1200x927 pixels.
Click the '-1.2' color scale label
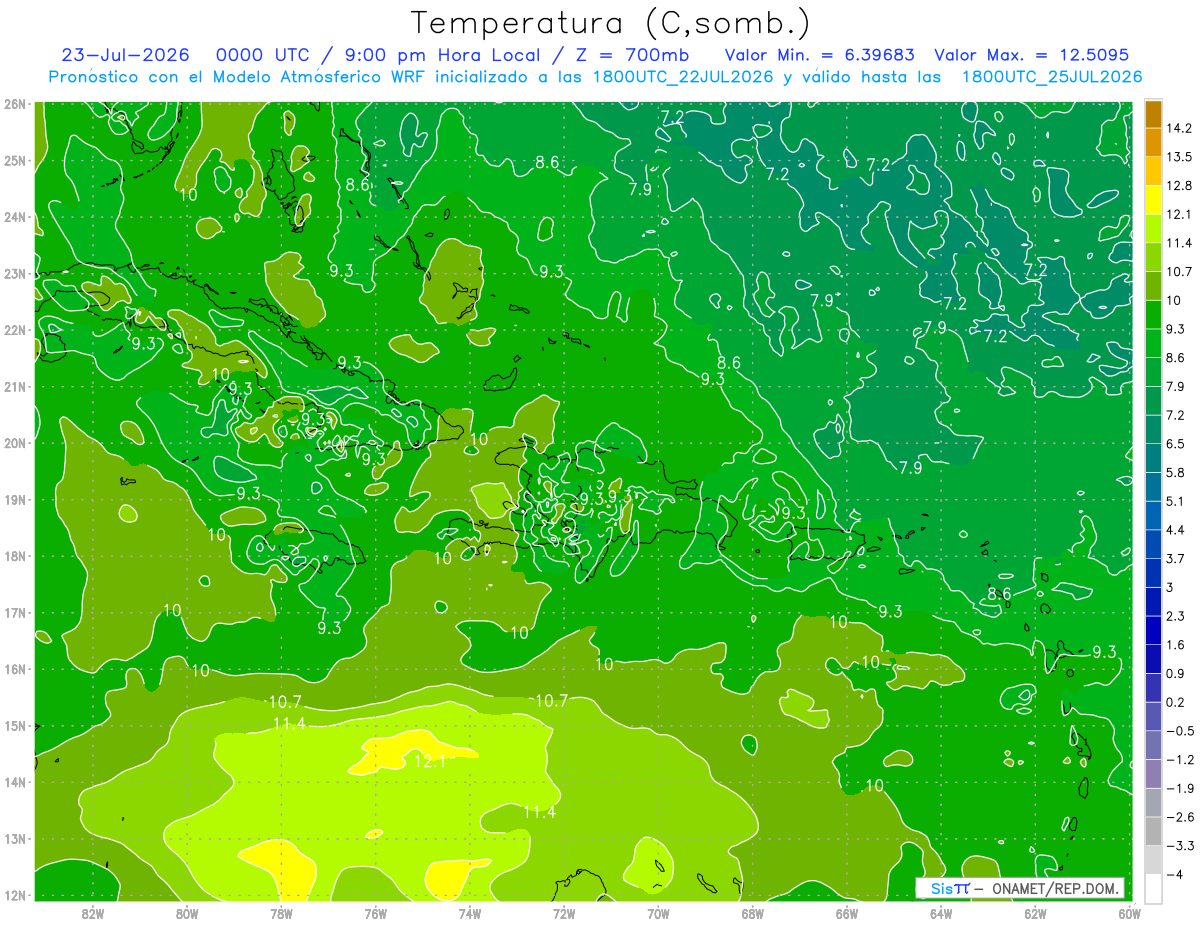[x=1180, y=760]
